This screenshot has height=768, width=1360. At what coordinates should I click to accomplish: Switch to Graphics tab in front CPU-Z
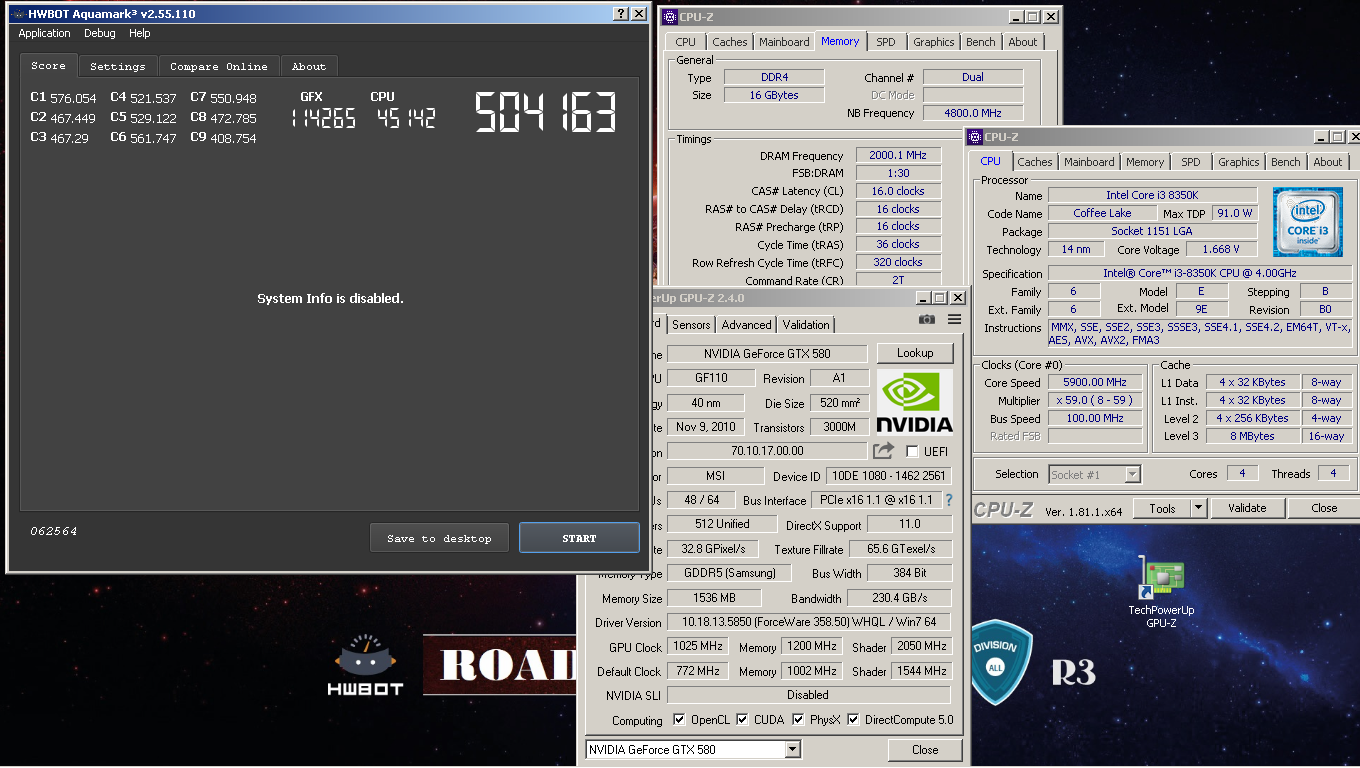[x=1239, y=162]
